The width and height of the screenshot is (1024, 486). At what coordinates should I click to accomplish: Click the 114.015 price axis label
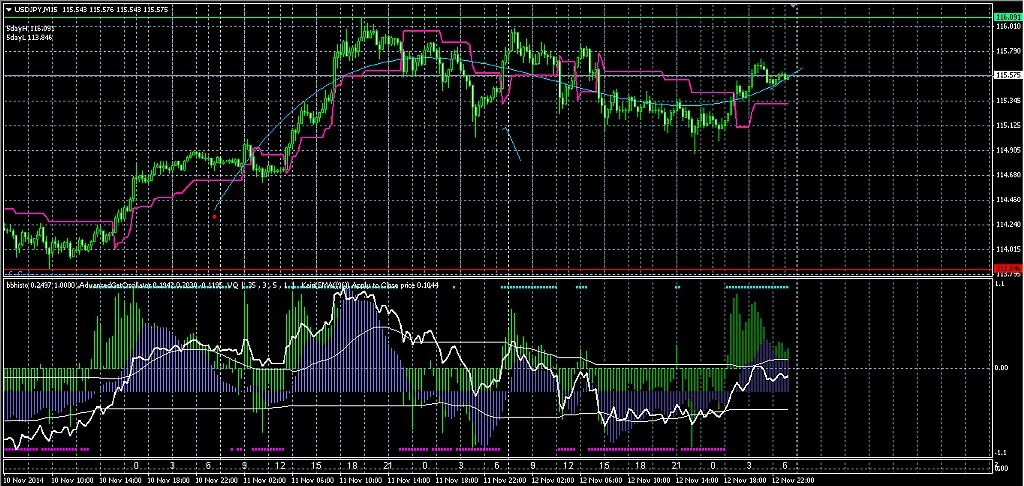[1007, 249]
